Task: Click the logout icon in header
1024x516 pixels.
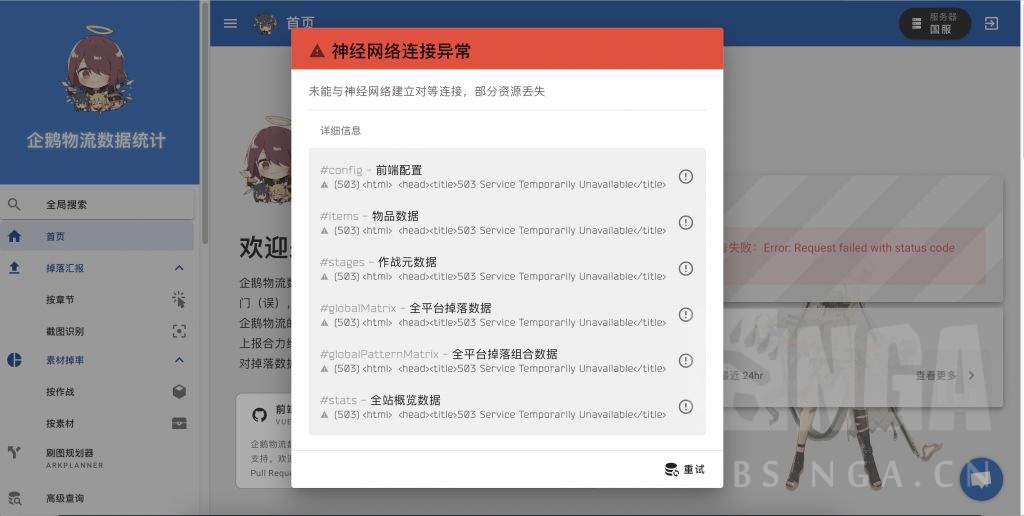Action: point(991,24)
